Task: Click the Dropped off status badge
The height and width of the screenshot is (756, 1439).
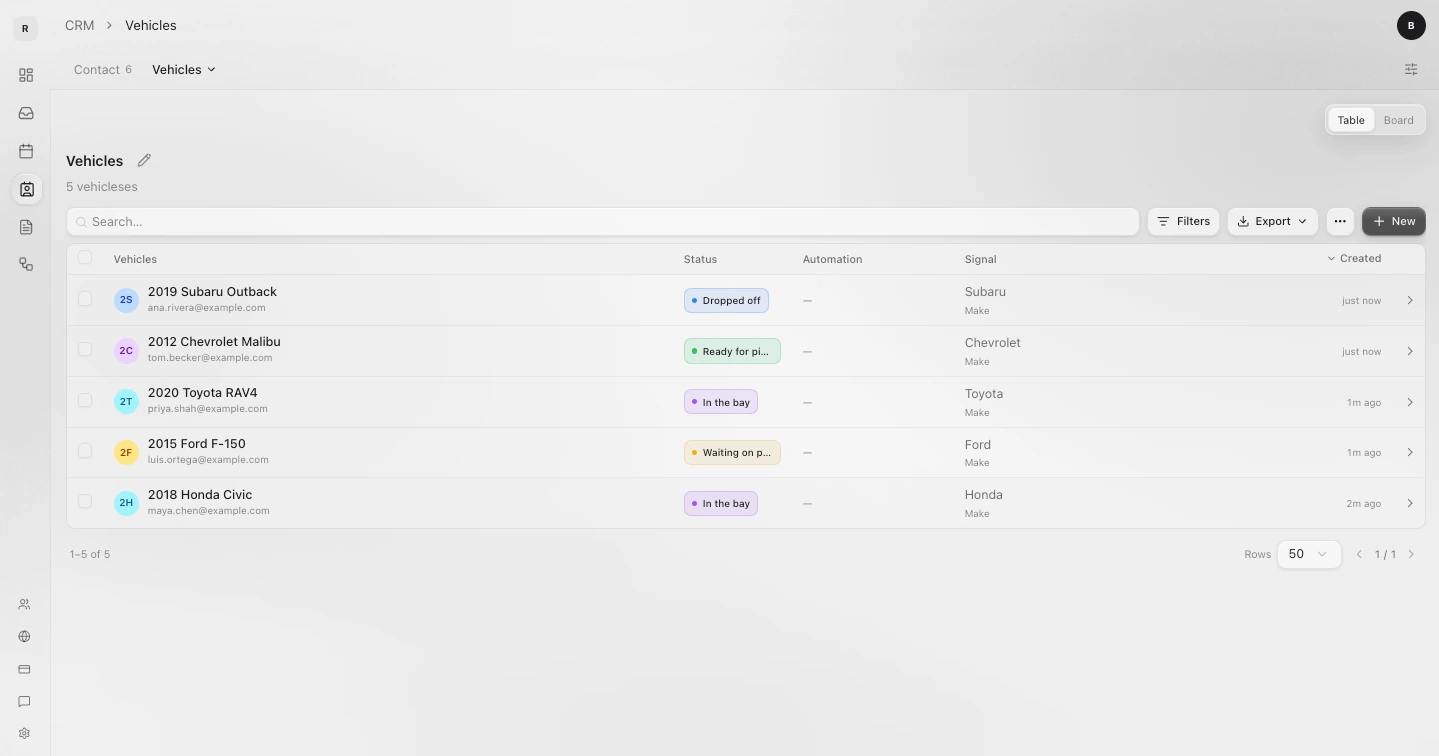Action: [x=726, y=300]
